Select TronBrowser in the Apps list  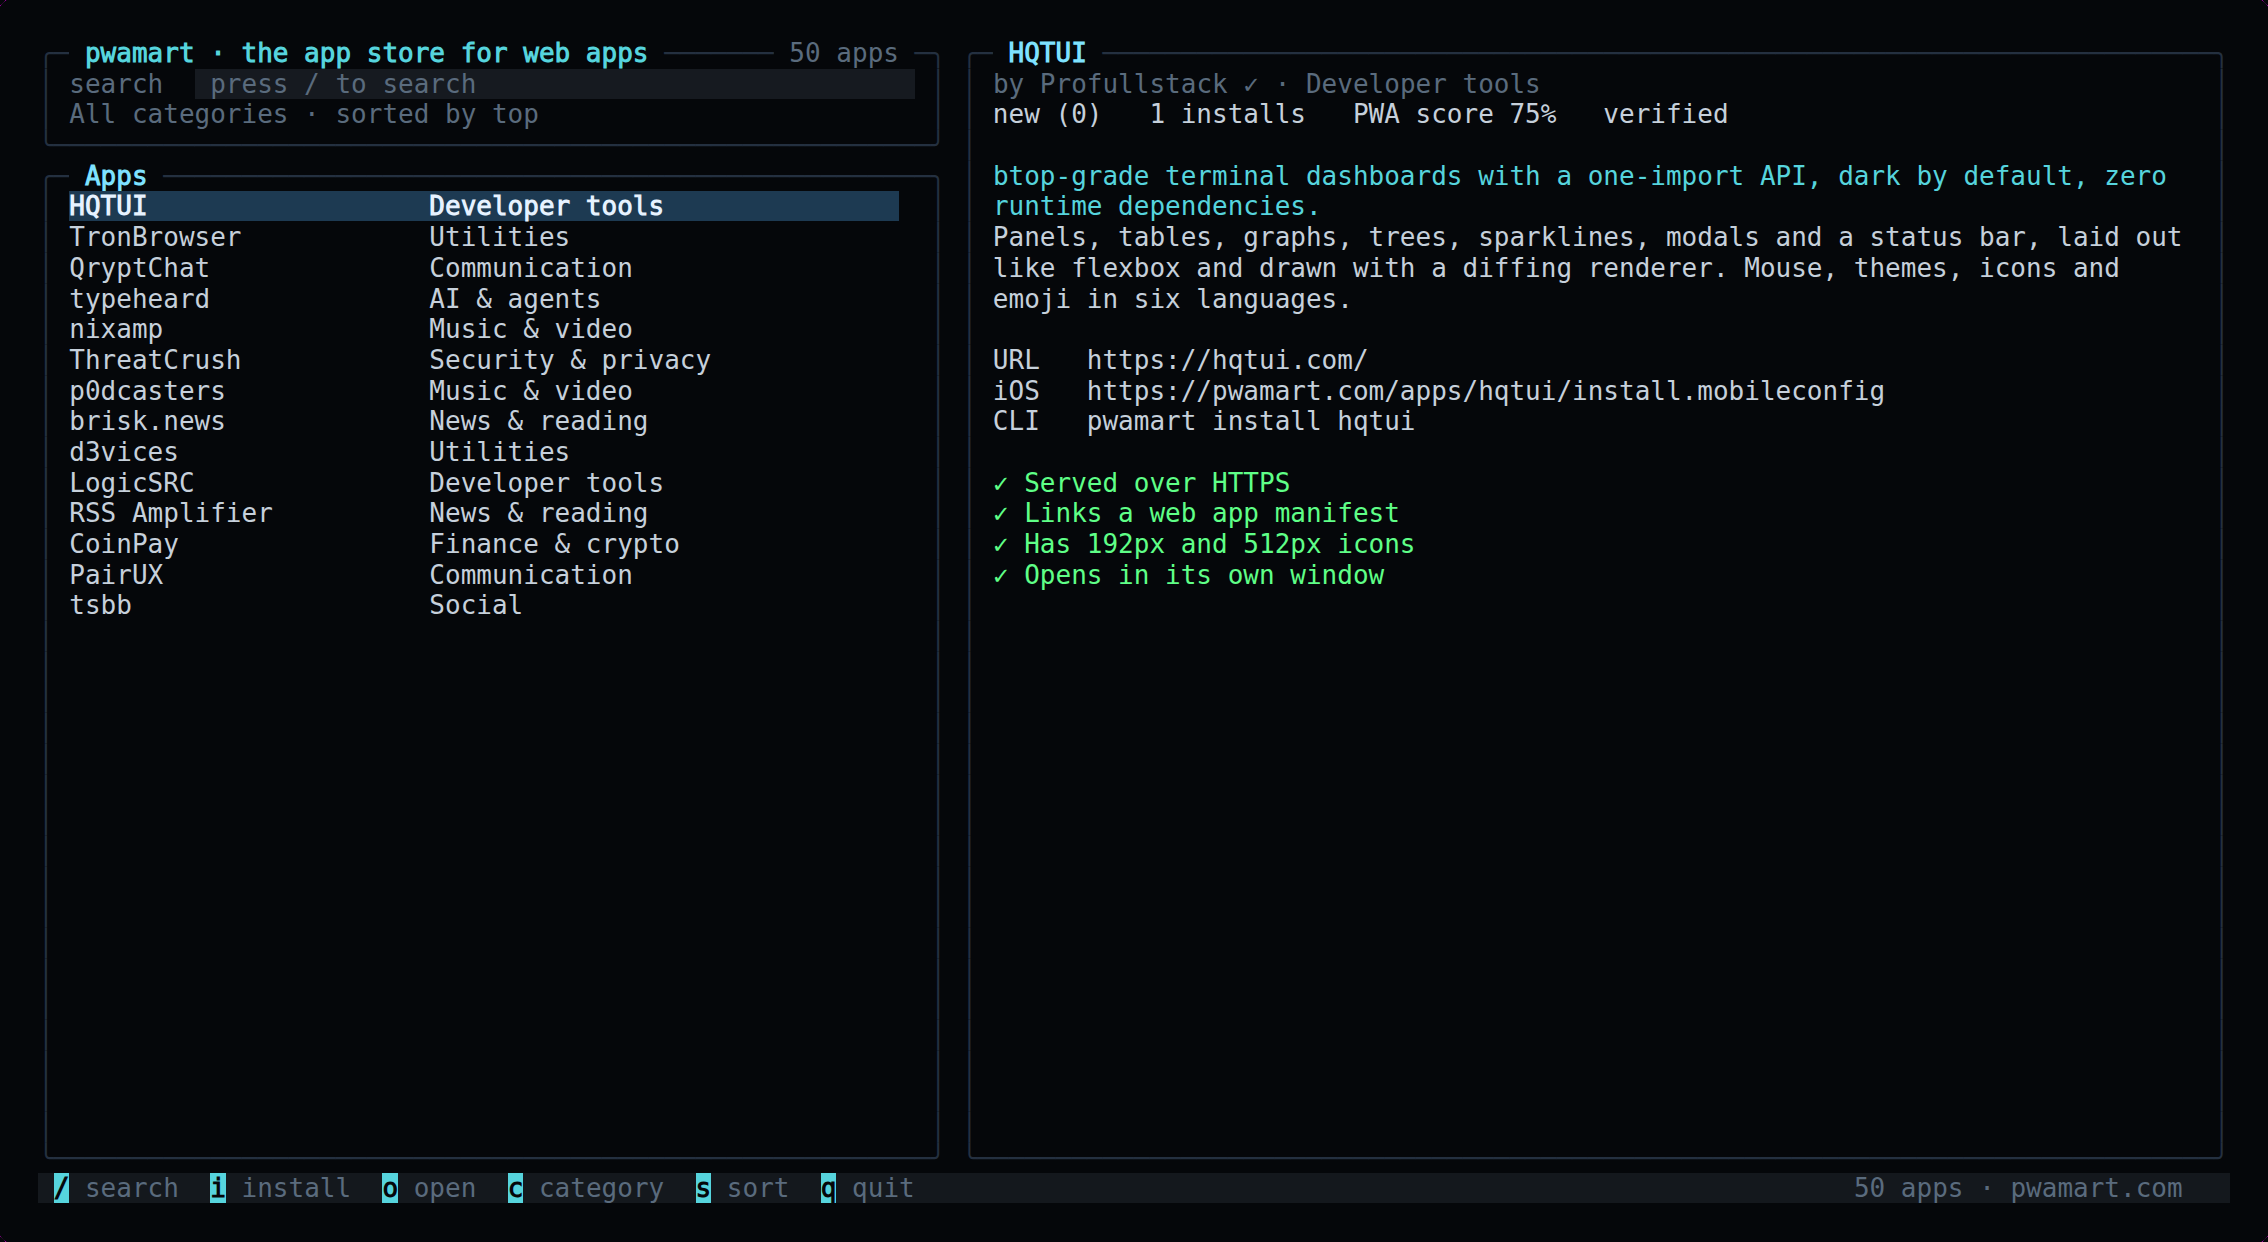coord(484,237)
